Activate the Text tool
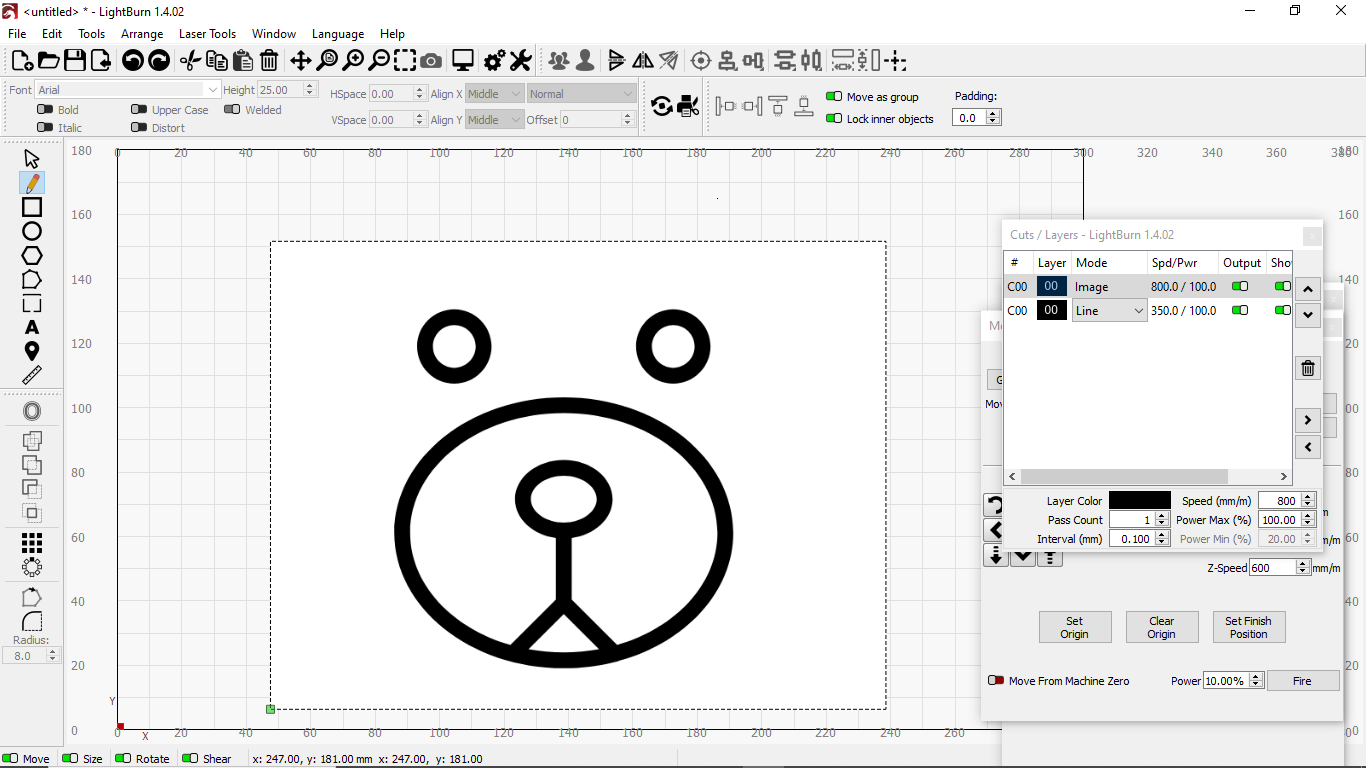The image size is (1366, 768). (x=32, y=327)
